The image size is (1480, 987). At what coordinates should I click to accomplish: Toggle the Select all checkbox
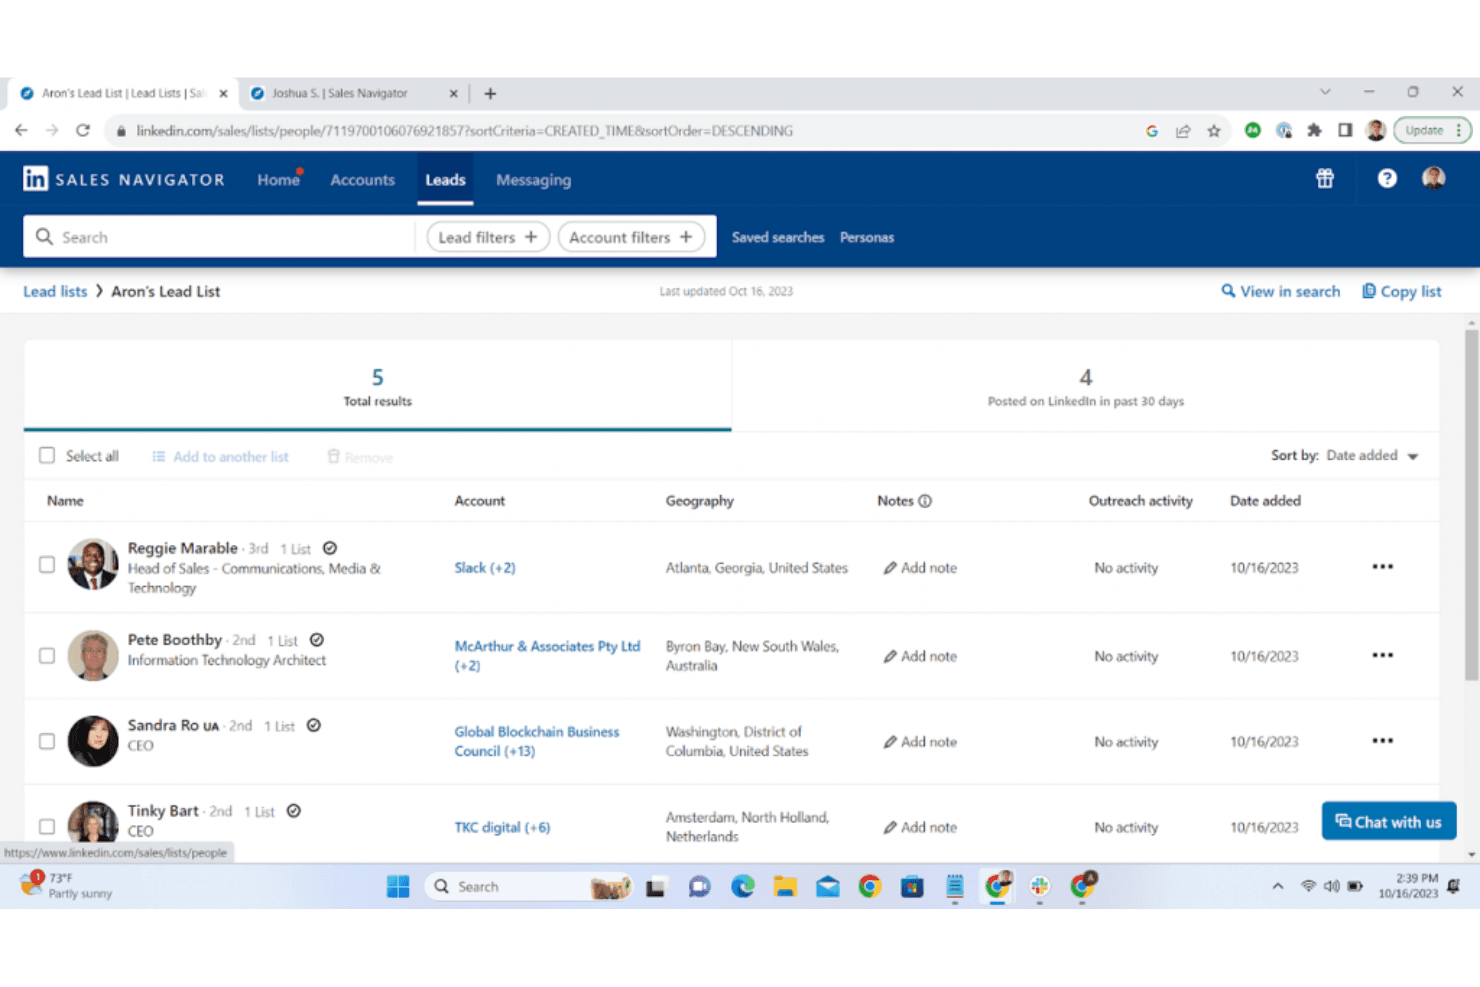[x=47, y=455]
